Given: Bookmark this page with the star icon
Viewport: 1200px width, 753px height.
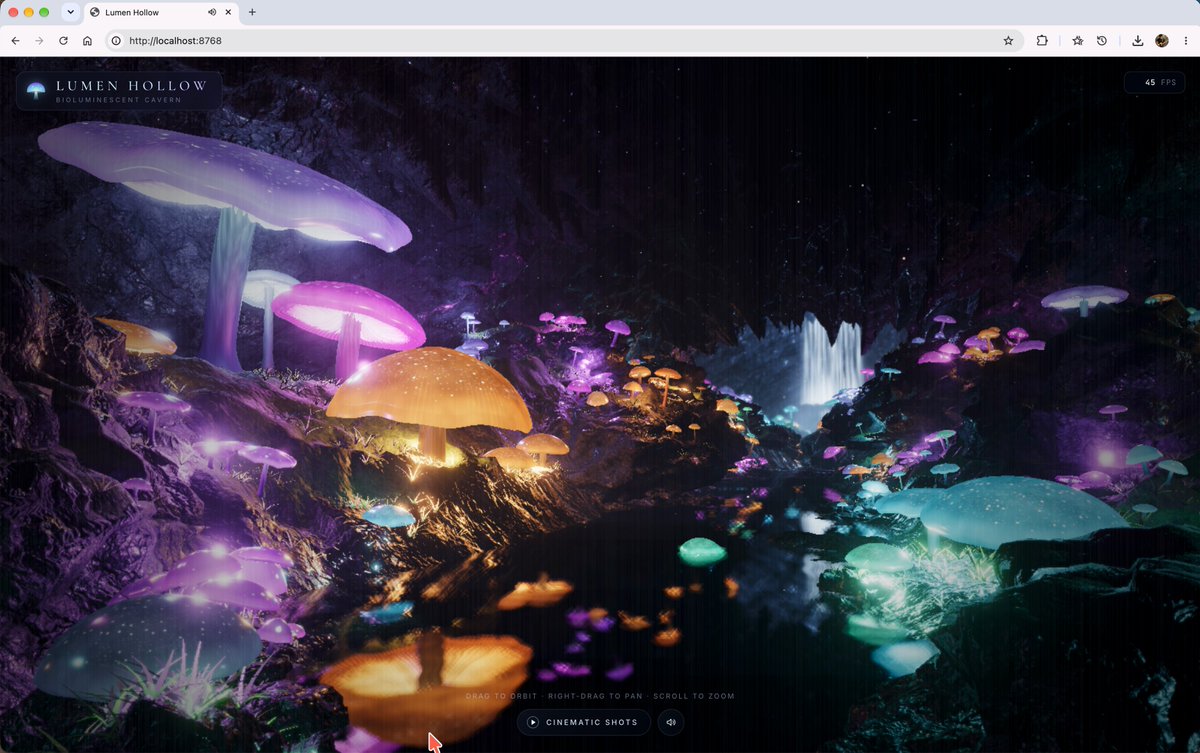Looking at the screenshot, I should pyautogui.click(x=1008, y=41).
